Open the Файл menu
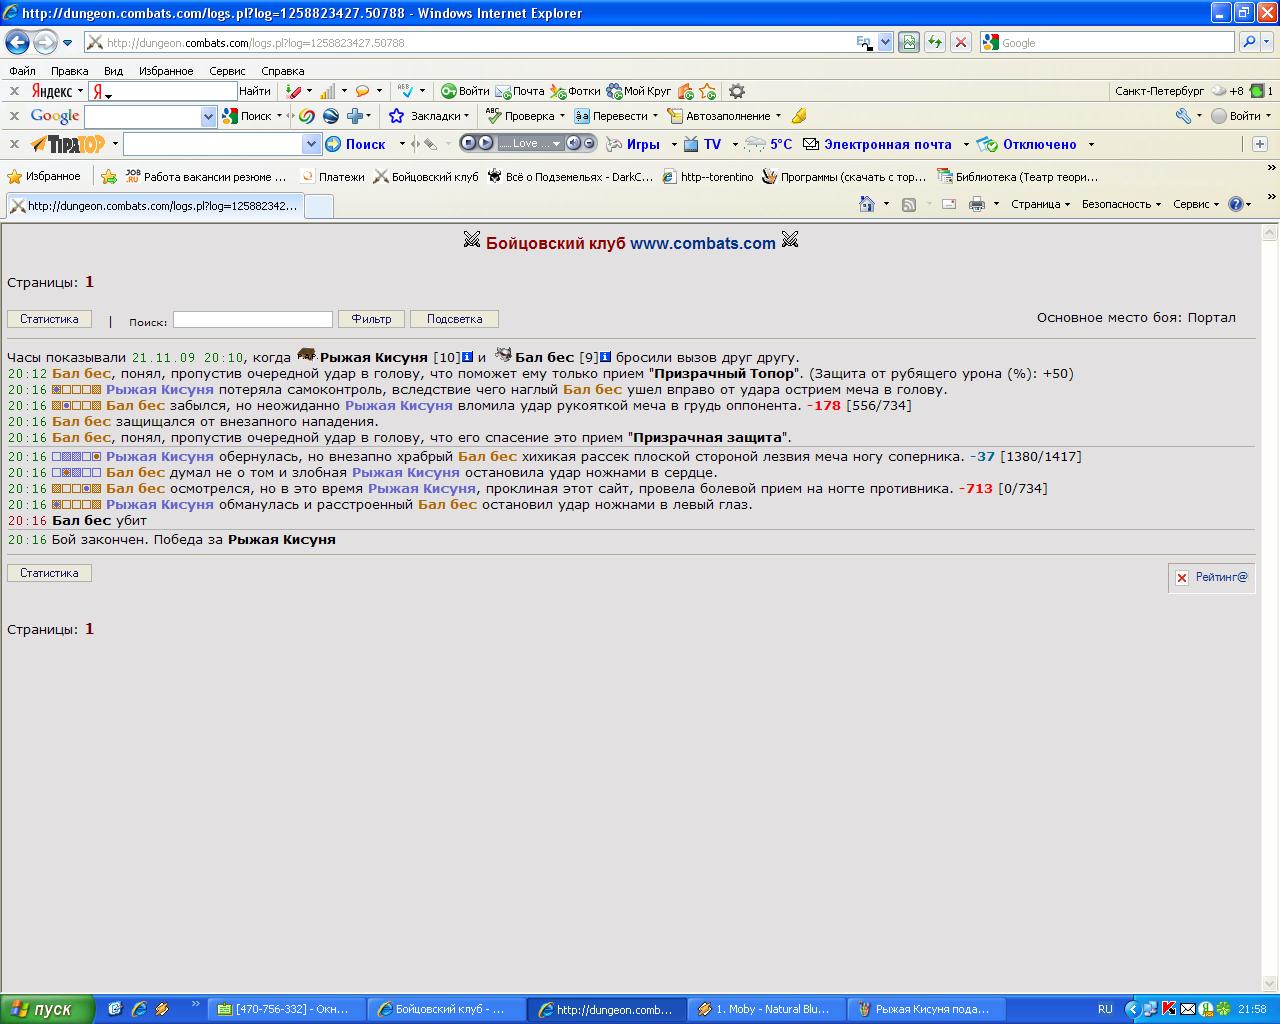 click(x=22, y=71)
